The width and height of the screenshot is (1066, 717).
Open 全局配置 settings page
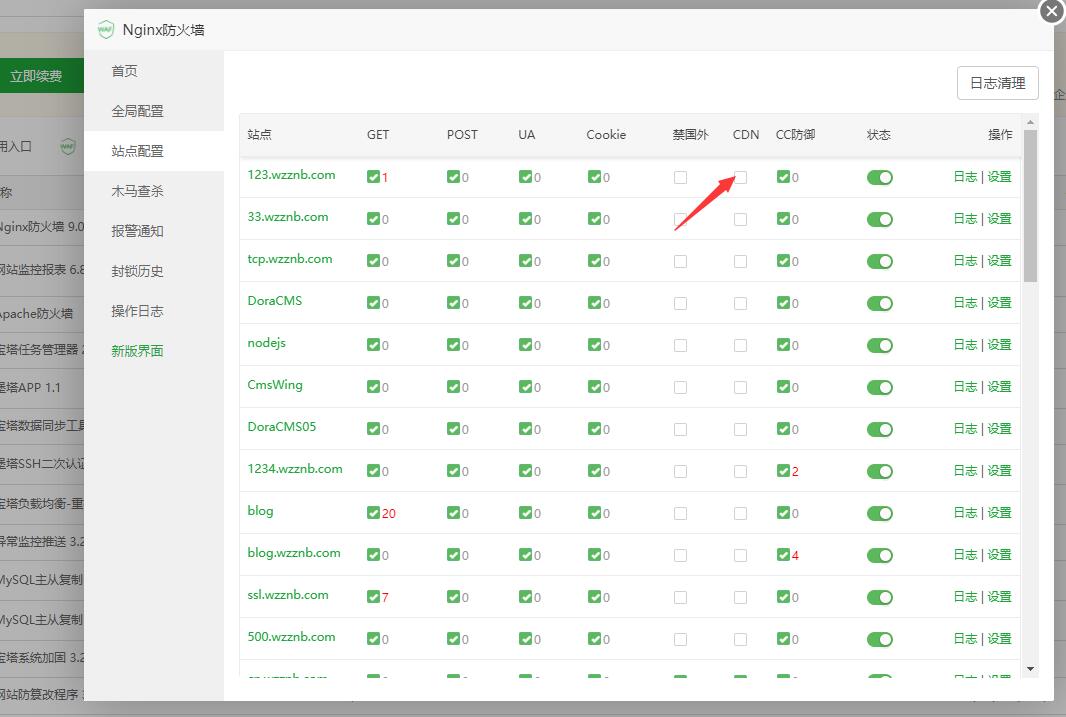(137, 111)
